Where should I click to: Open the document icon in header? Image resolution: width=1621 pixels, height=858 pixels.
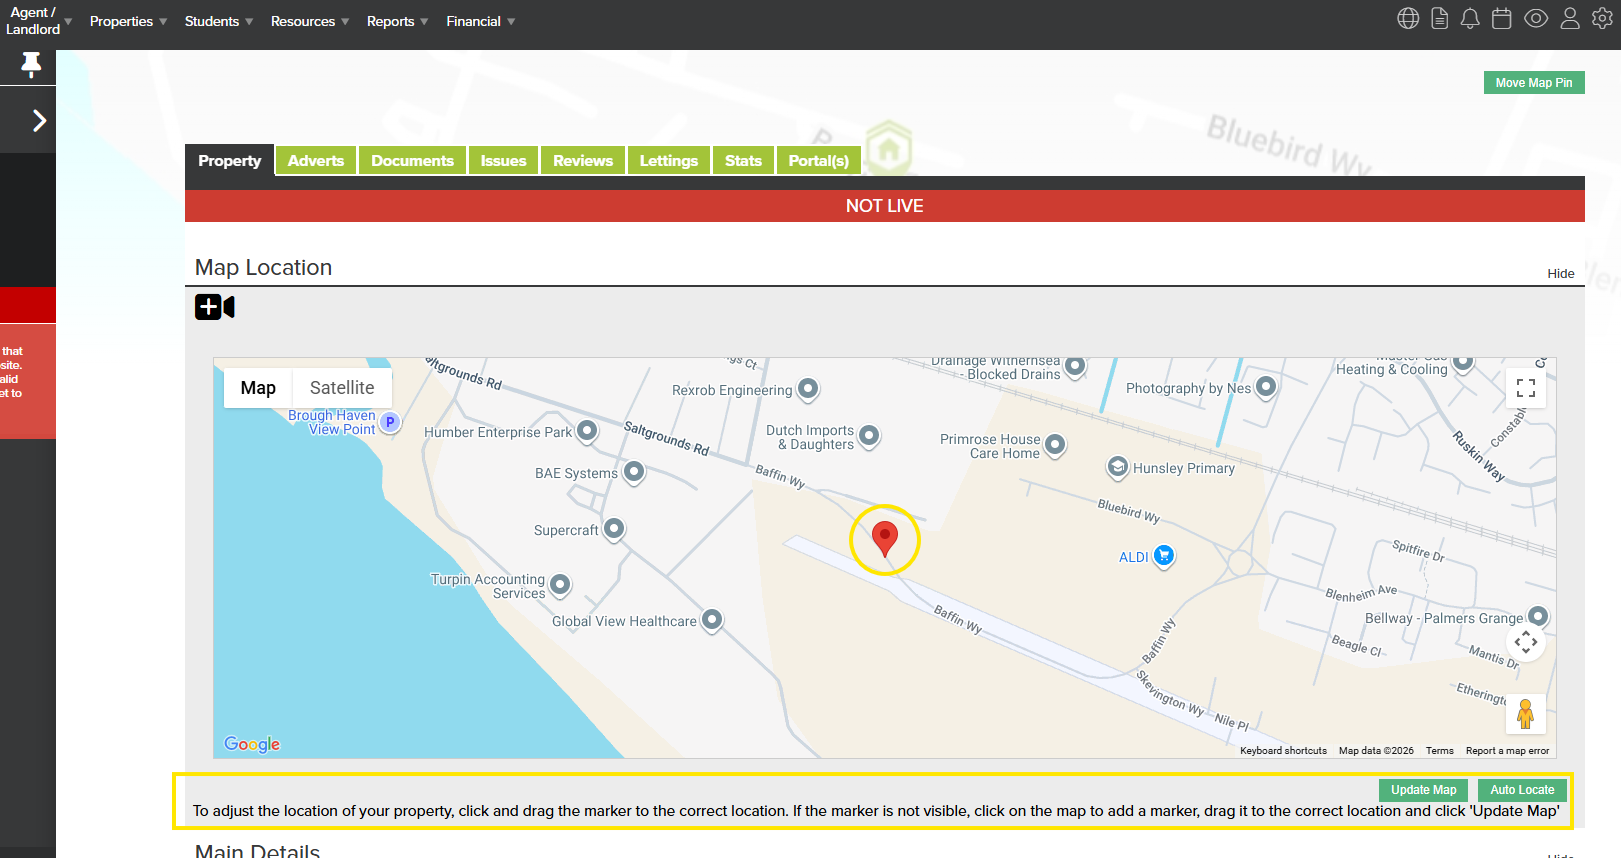1439,19
